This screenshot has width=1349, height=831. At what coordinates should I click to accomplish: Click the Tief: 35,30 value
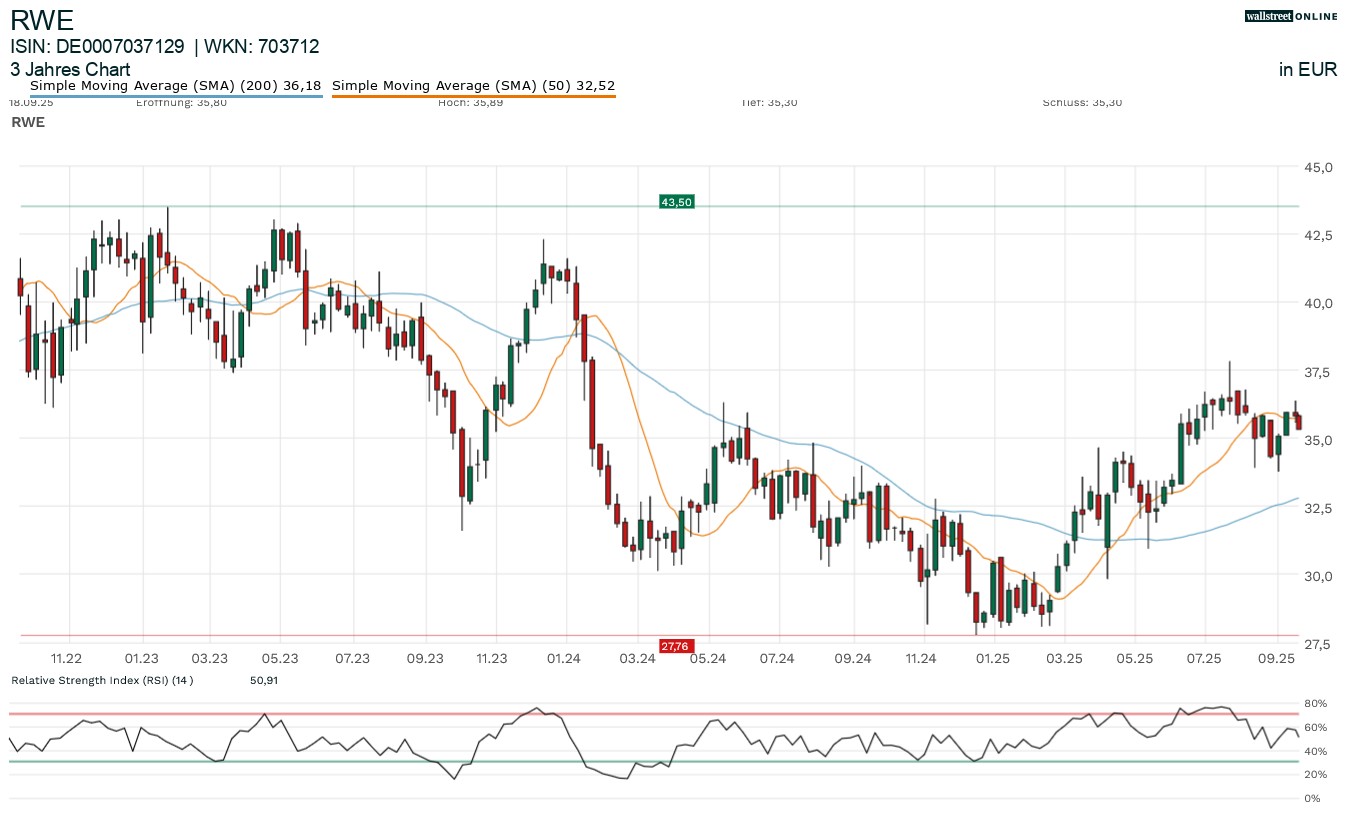[x=769, y=102]
